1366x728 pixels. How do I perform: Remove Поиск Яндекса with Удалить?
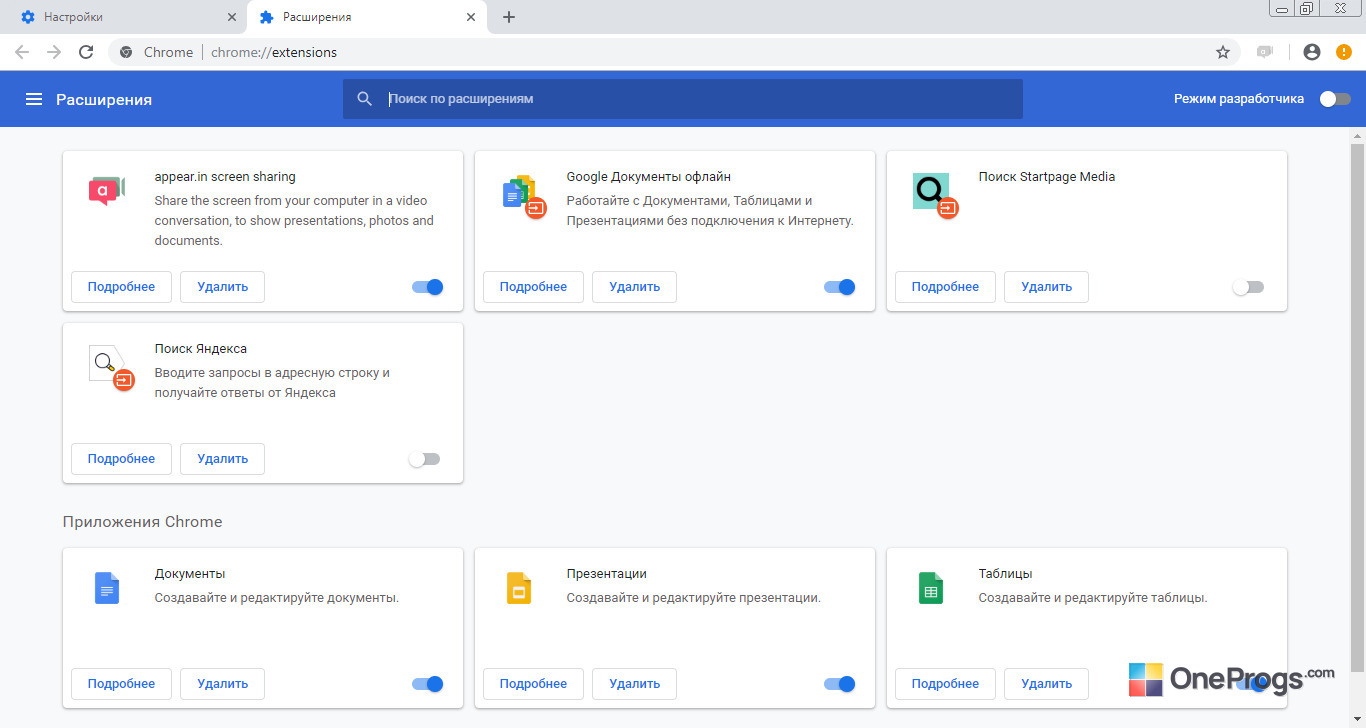222,459
